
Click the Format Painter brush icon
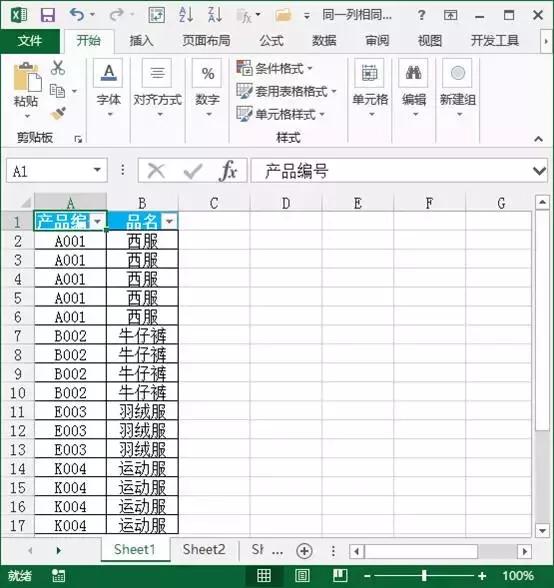(58, 114)
